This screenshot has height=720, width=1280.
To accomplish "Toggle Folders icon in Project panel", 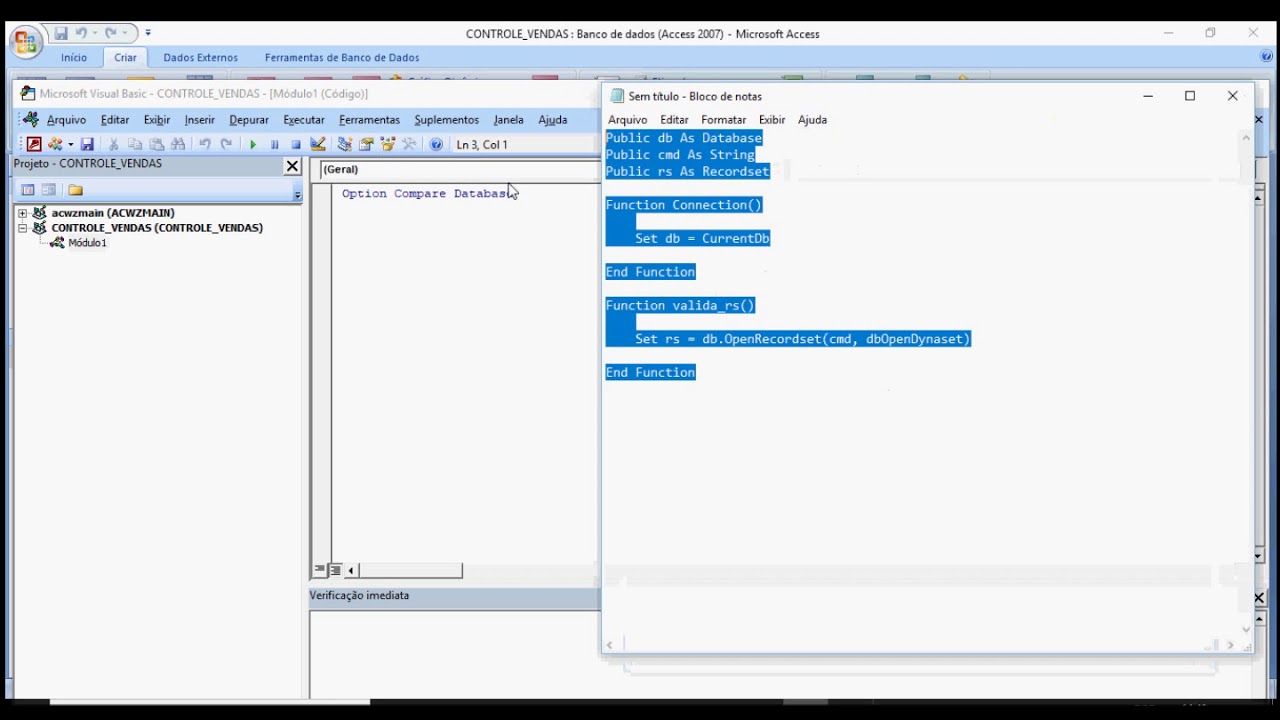I will (x=75, y=190).
